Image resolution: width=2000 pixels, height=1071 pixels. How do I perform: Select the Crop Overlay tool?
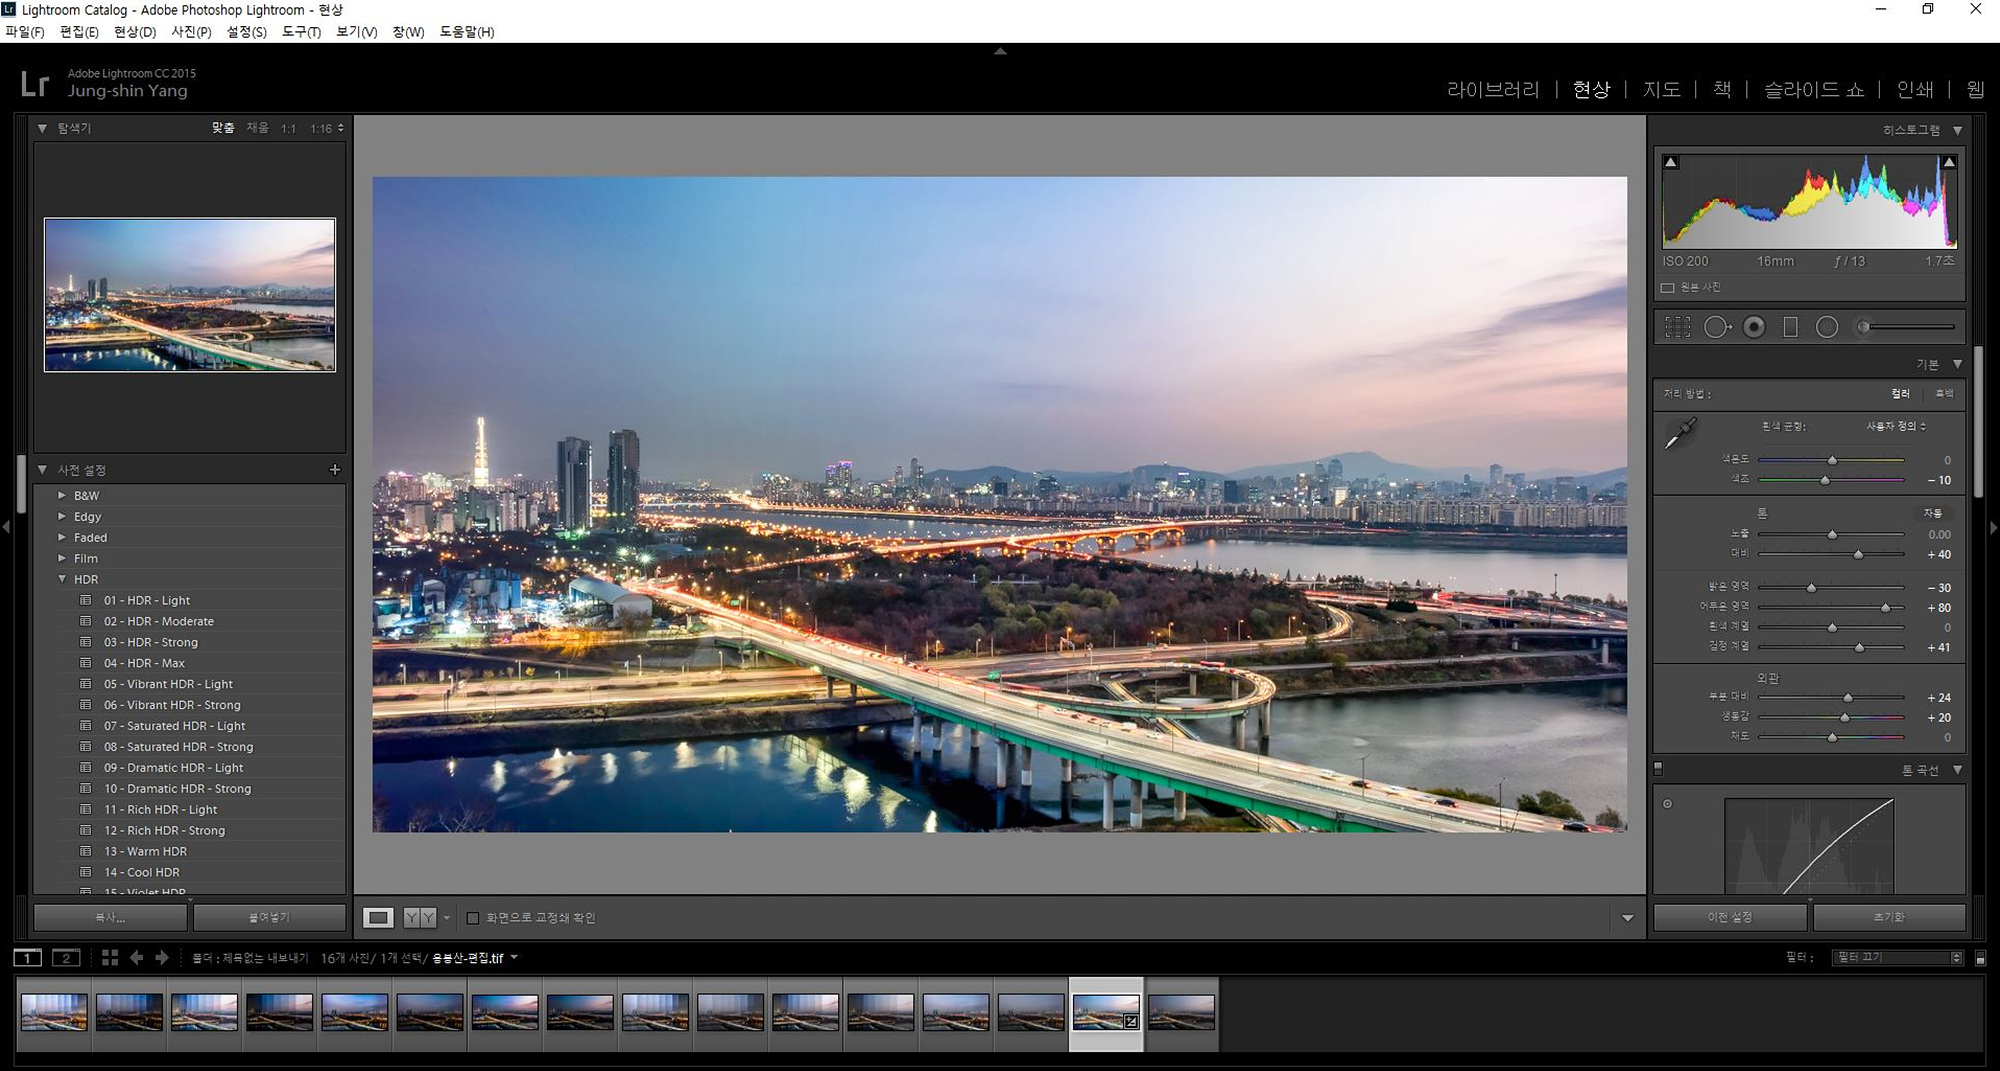pyautogui.click(x=1678, y=327)
